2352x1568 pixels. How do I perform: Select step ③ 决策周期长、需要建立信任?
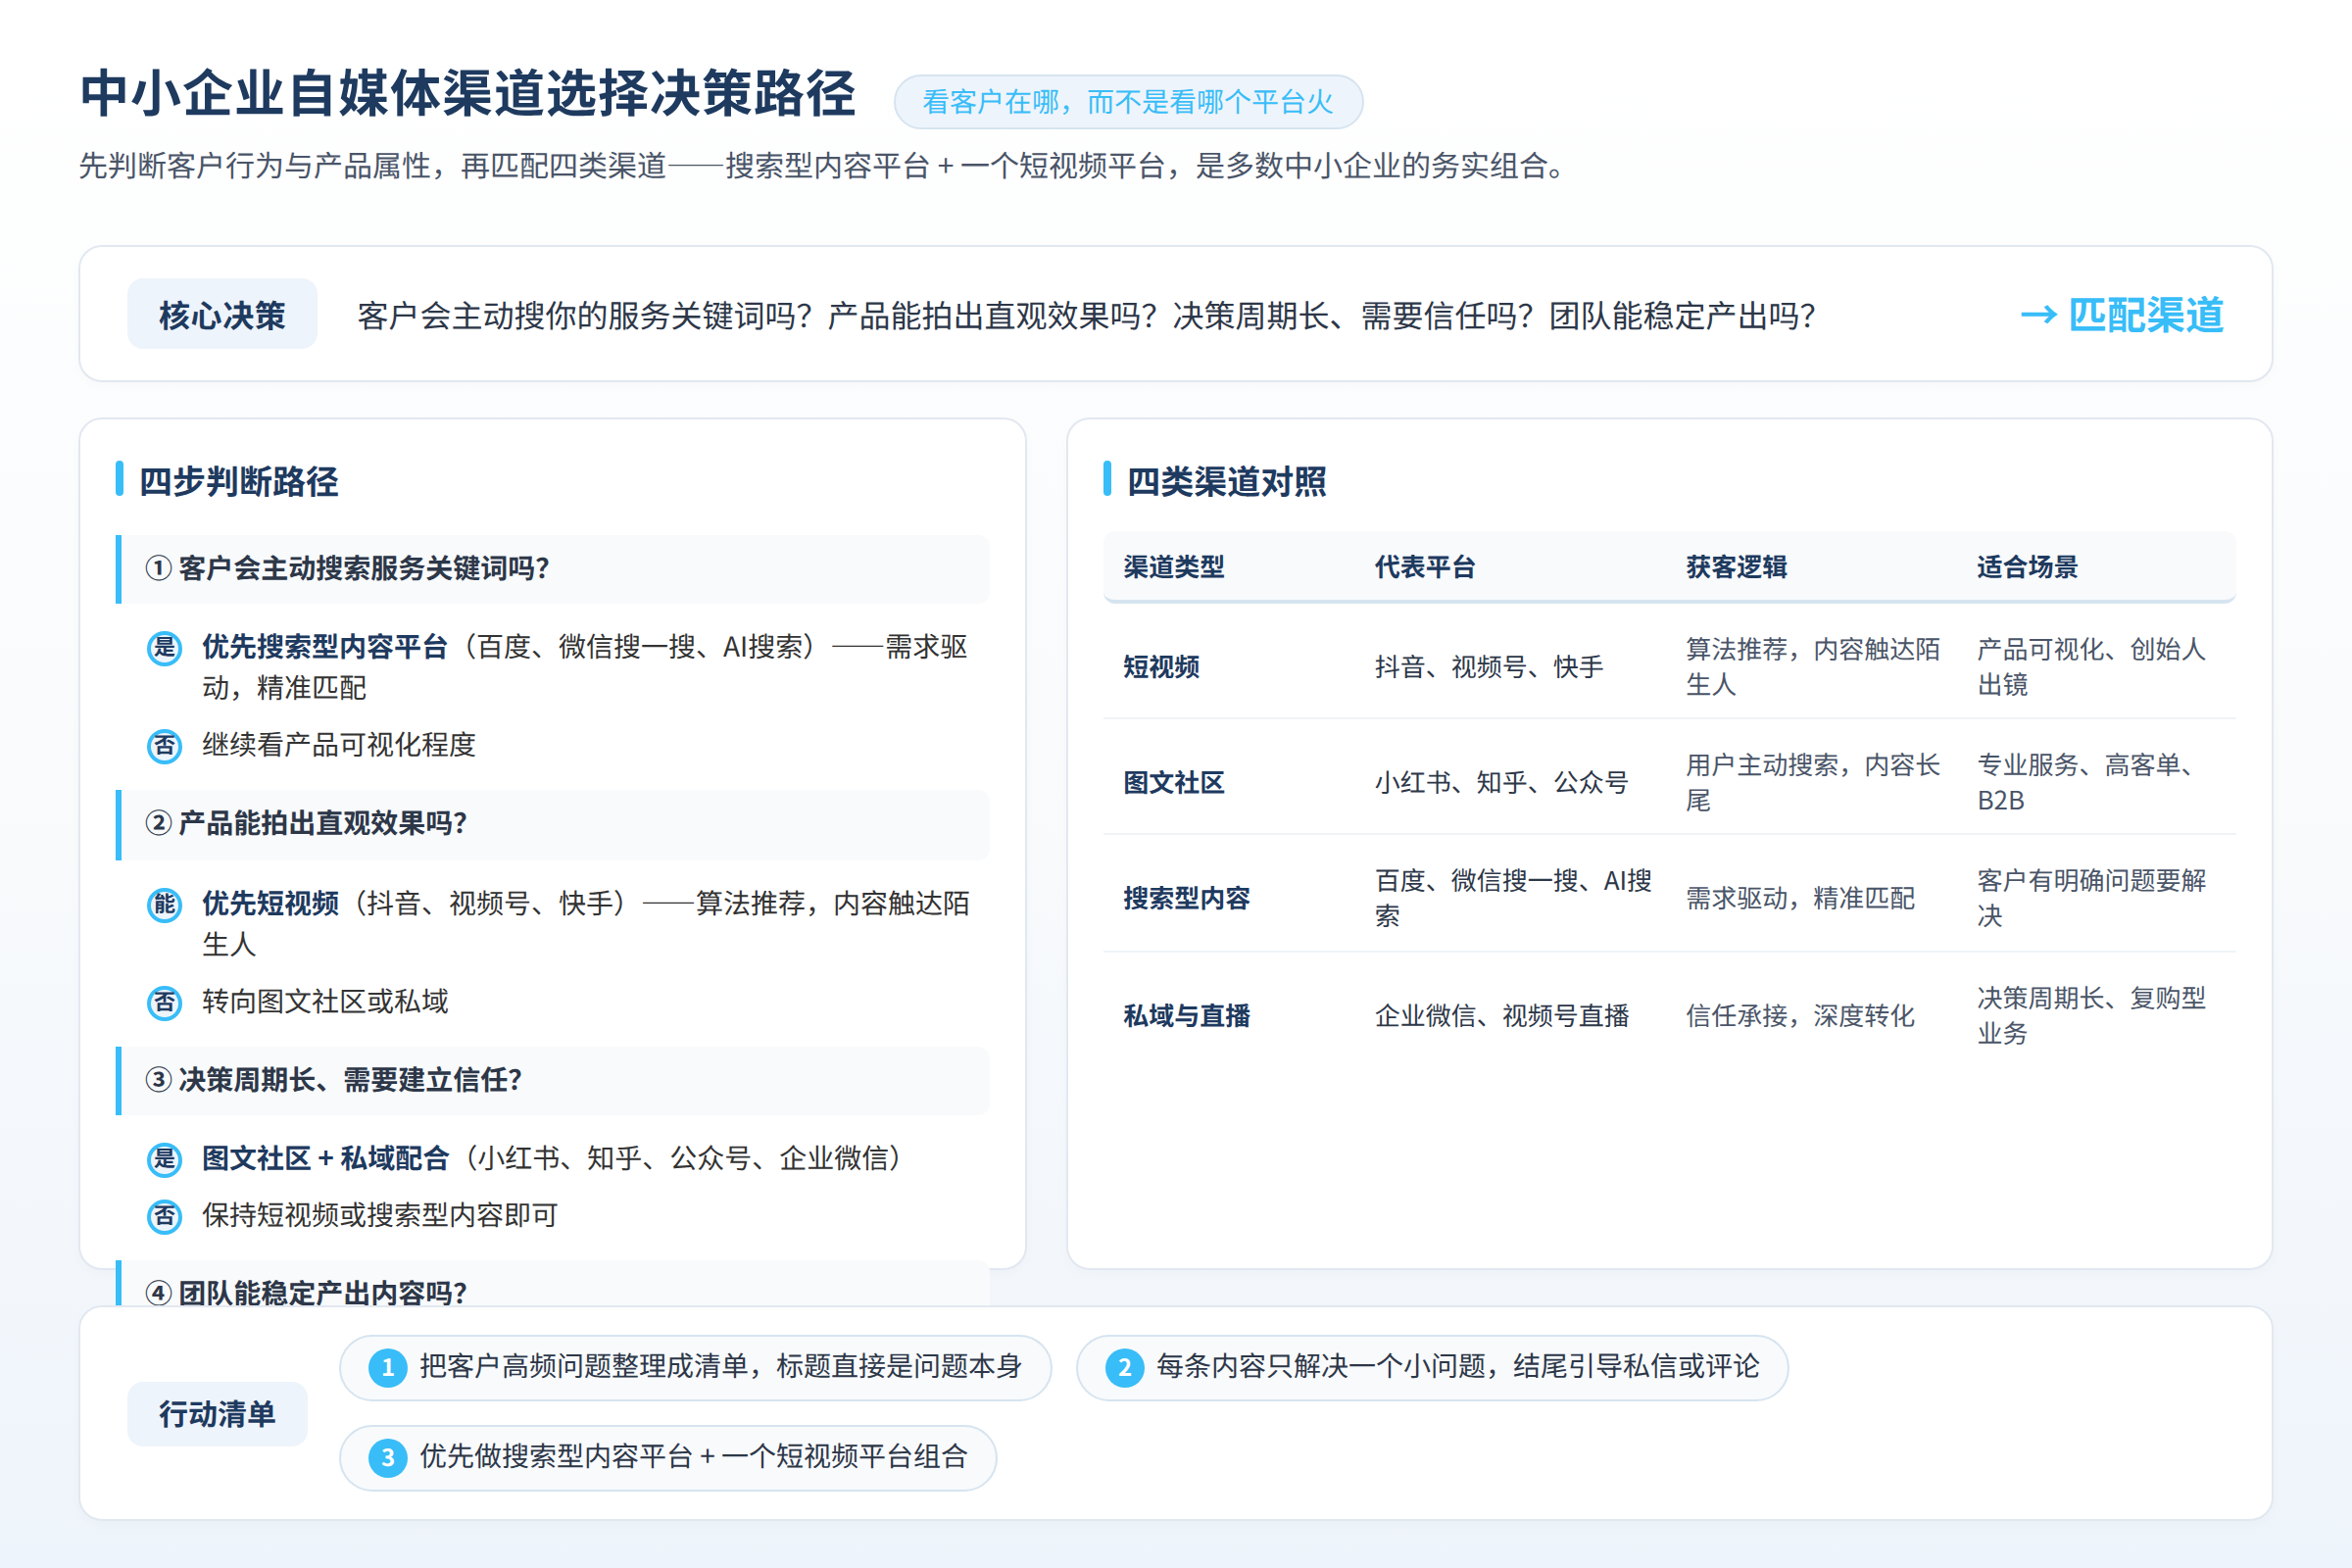pos(553,1081)
